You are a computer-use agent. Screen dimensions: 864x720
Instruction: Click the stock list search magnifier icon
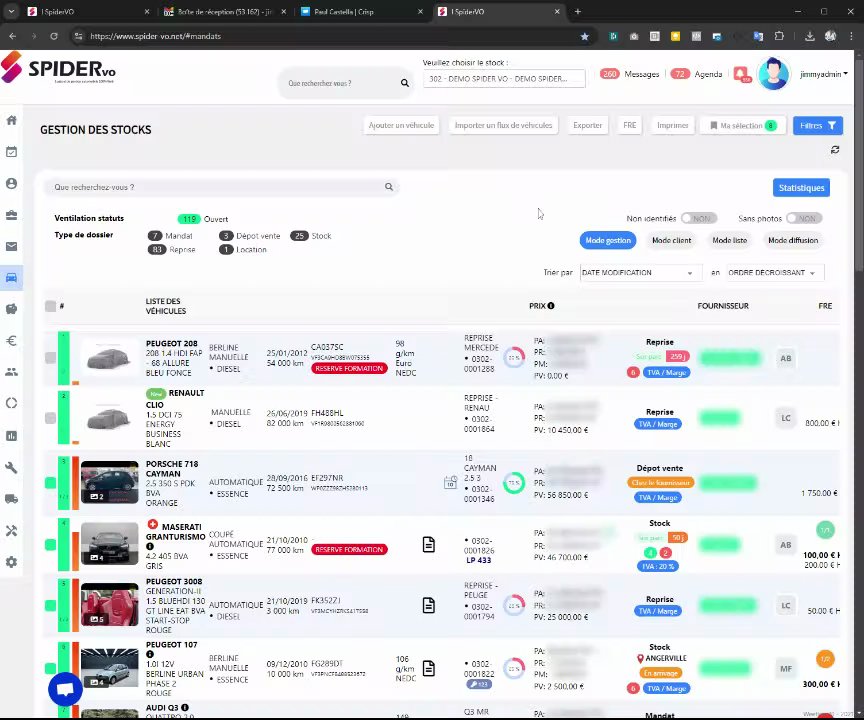coord(389,187)
